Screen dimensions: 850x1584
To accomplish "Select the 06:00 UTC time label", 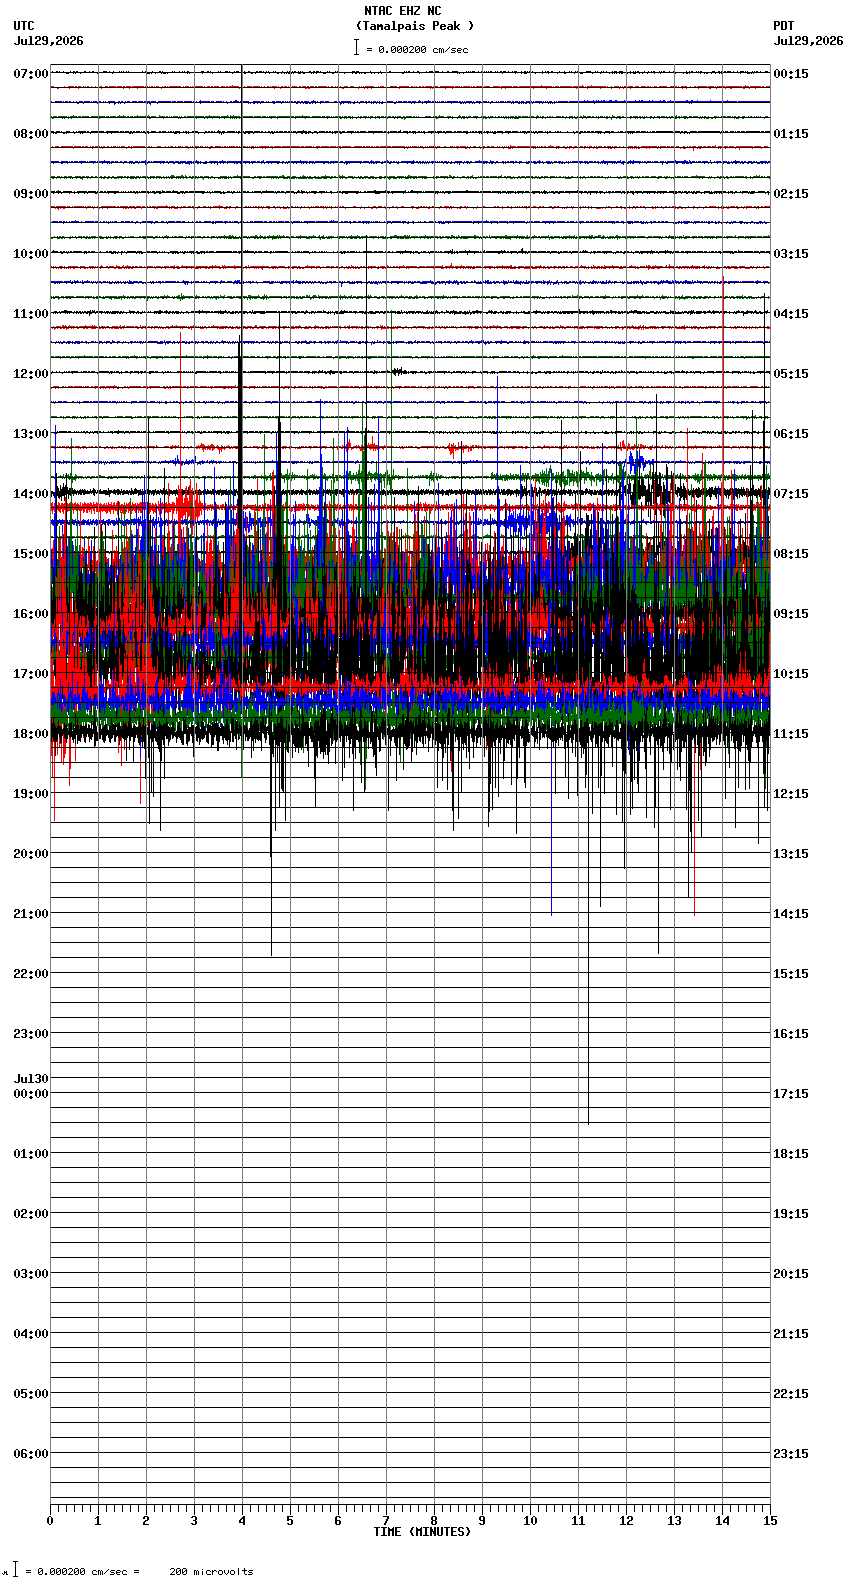I will tap(31, 1454).
